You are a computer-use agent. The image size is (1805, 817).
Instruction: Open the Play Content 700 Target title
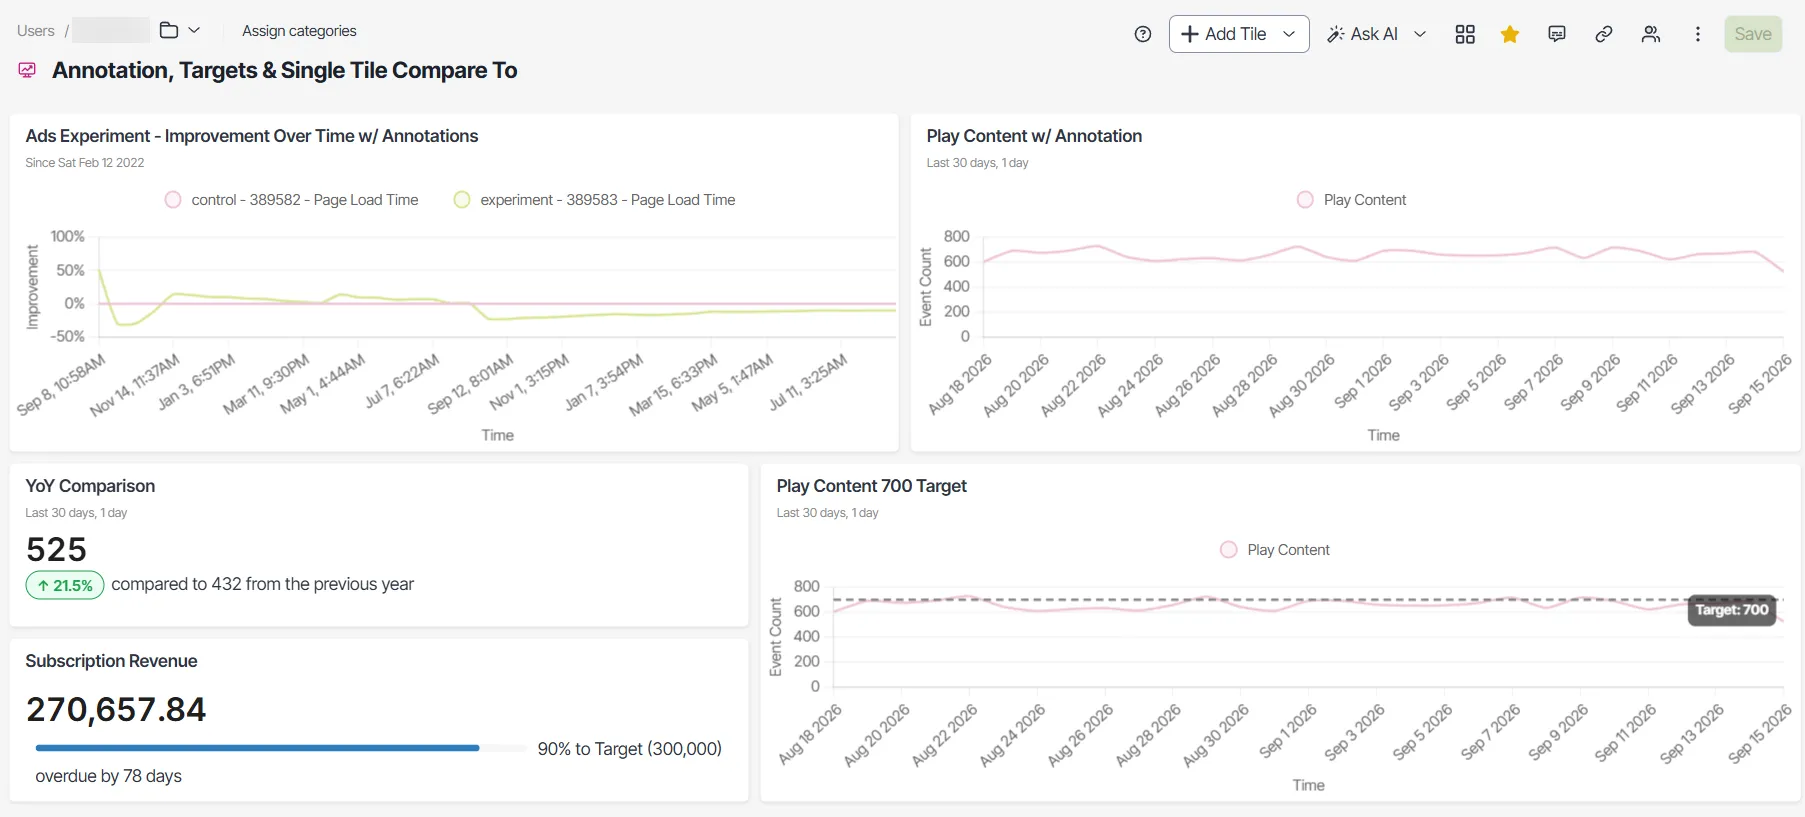871,486
